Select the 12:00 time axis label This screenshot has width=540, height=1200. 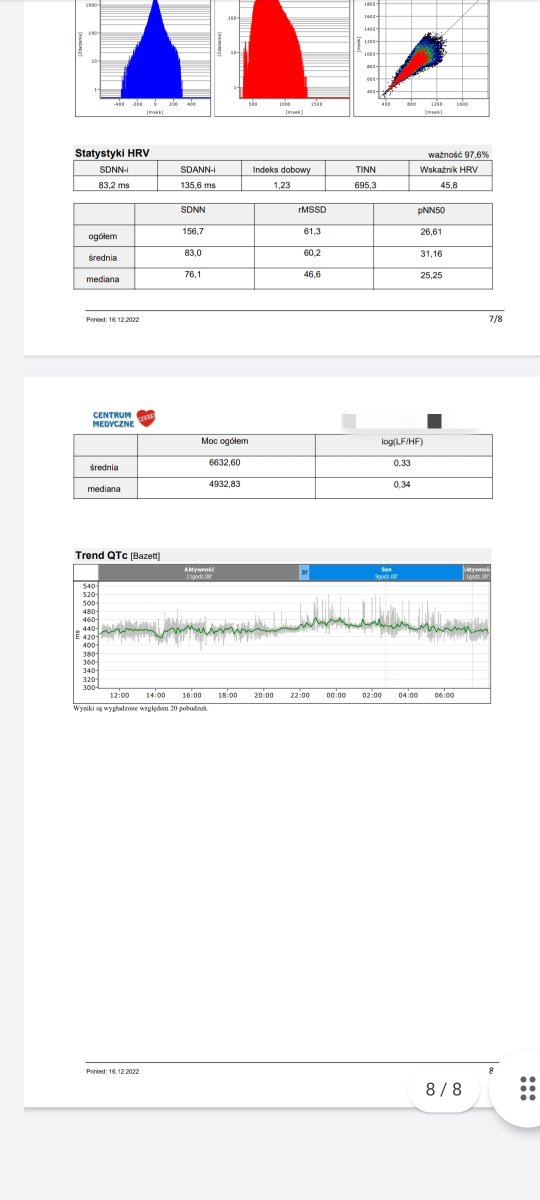(119, 695)
